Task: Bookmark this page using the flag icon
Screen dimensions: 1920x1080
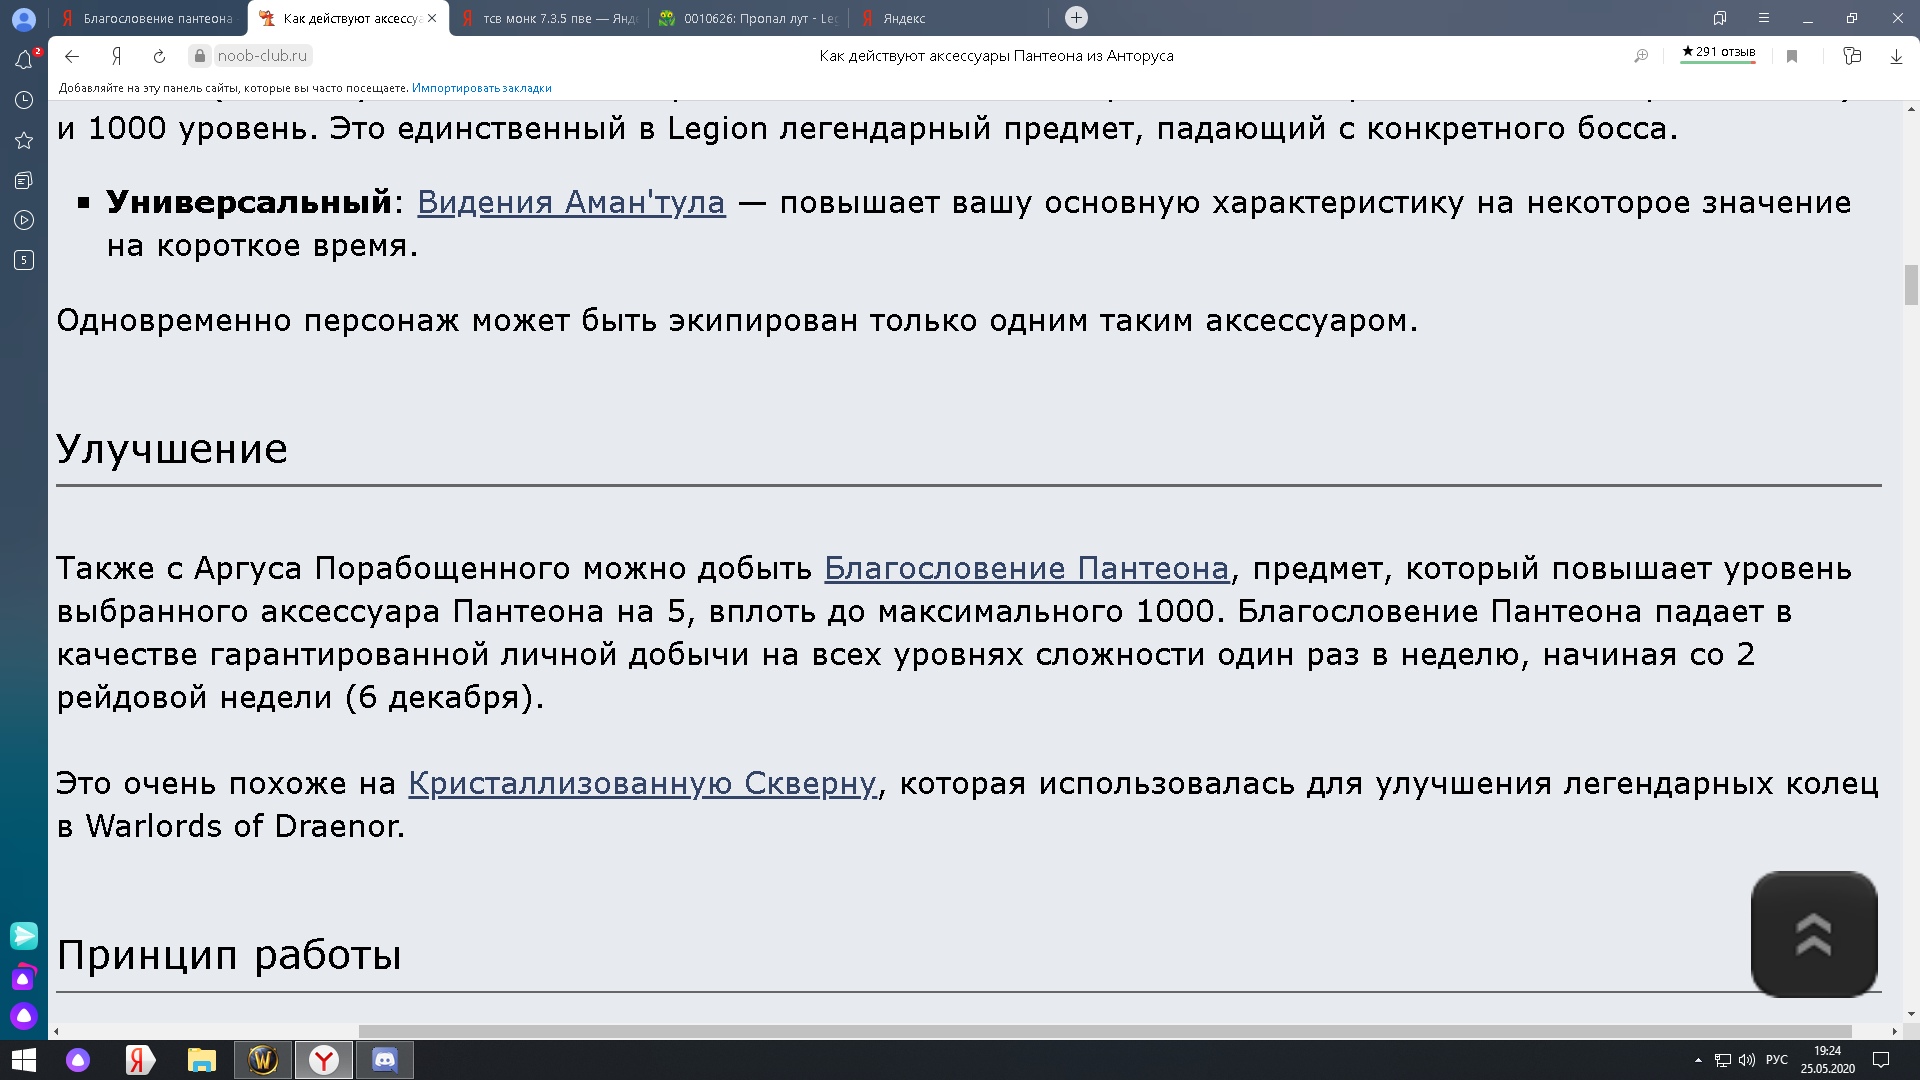Action: pos(1792,56)
